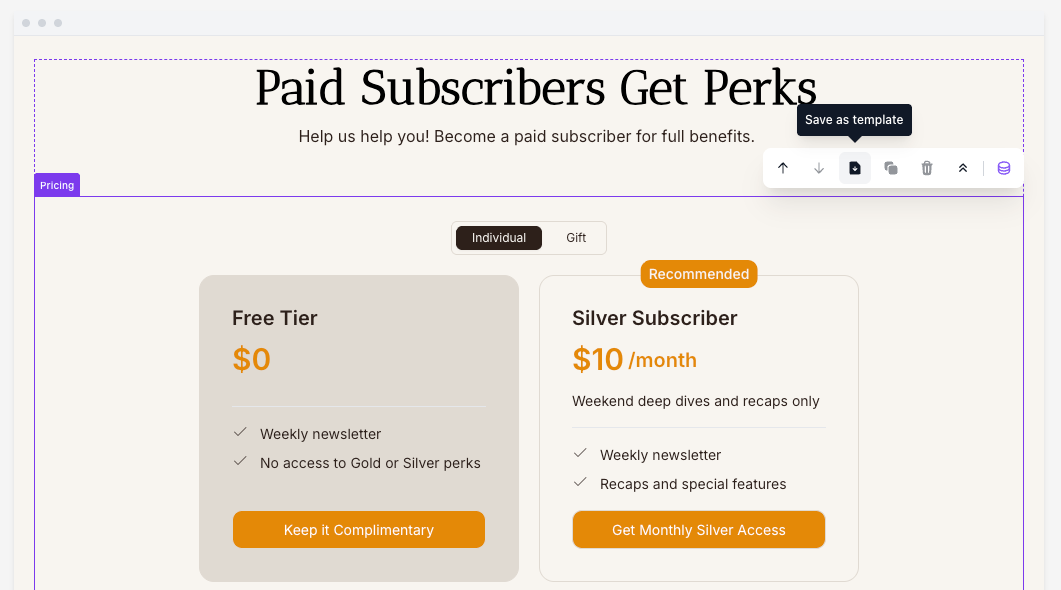Screen dimensions: 1061x590
Task: Click the $10 /month price
Action: 634,359
